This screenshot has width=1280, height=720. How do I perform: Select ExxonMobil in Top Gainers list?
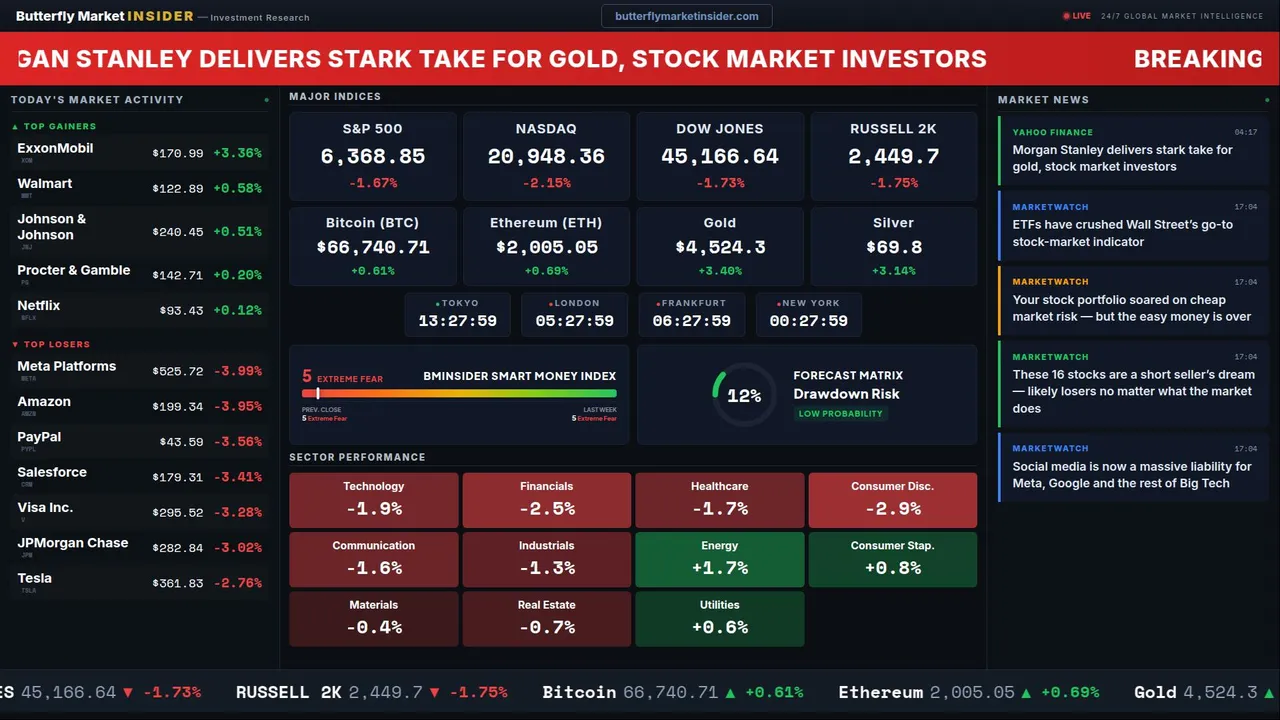point(139,153)
